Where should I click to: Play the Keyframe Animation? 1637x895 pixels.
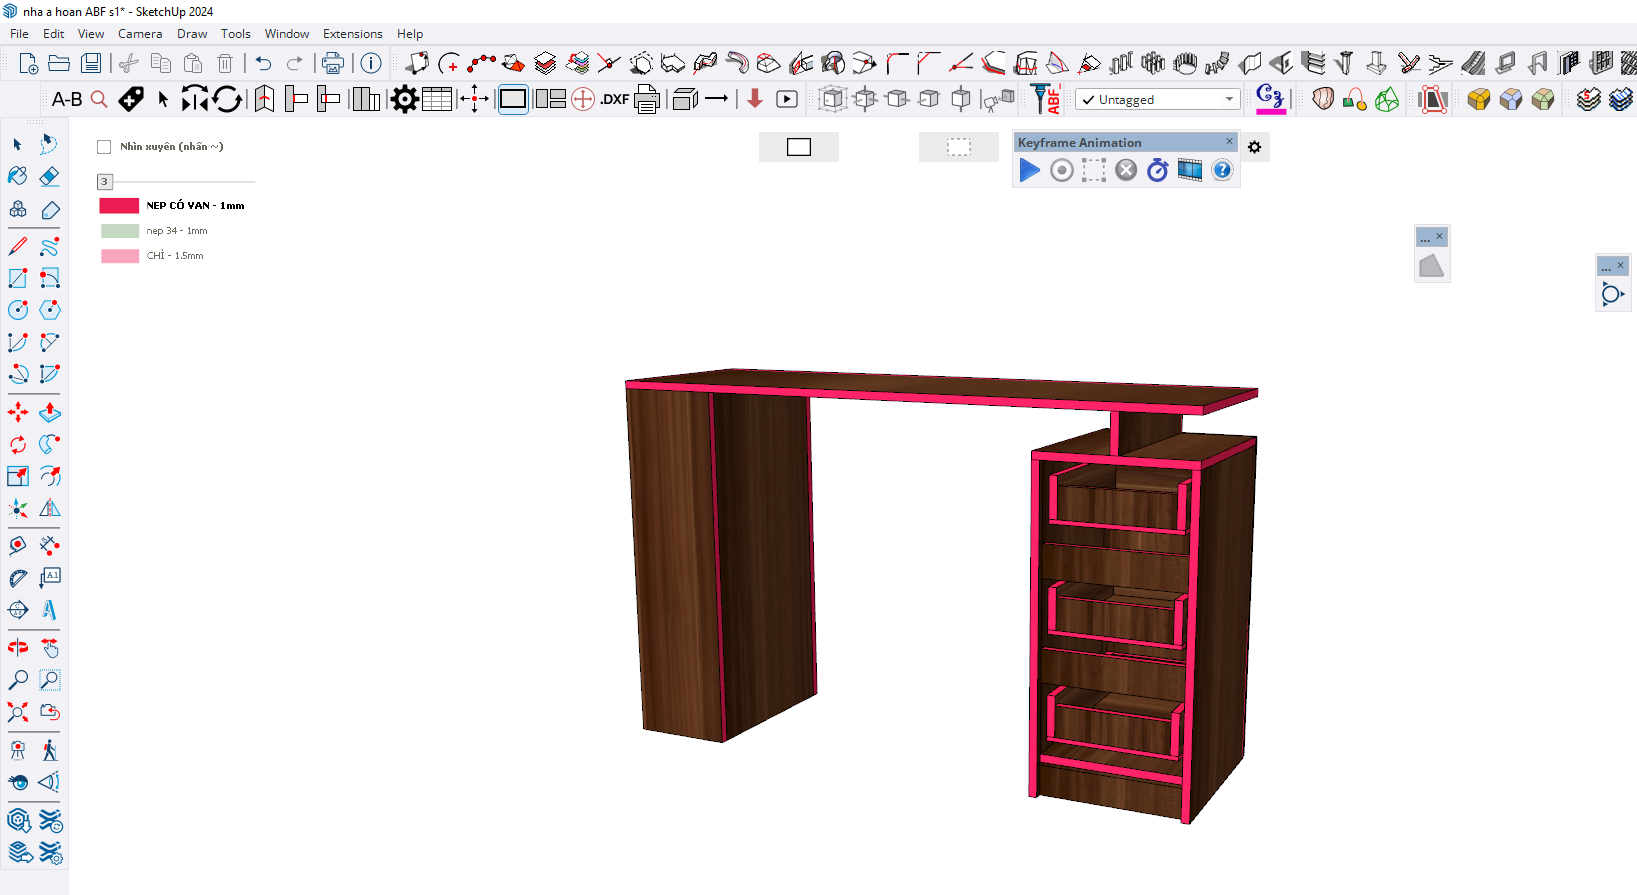(1029, 170)
